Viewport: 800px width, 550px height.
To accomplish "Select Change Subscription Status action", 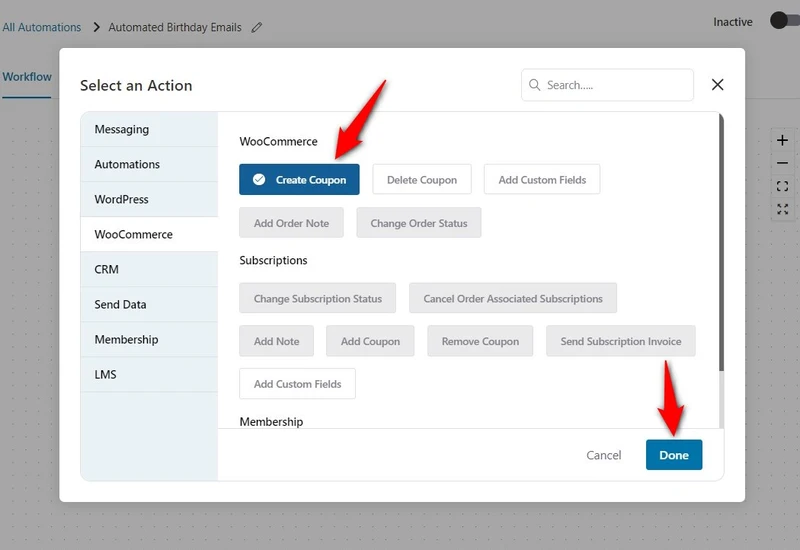I will (317, 298).
